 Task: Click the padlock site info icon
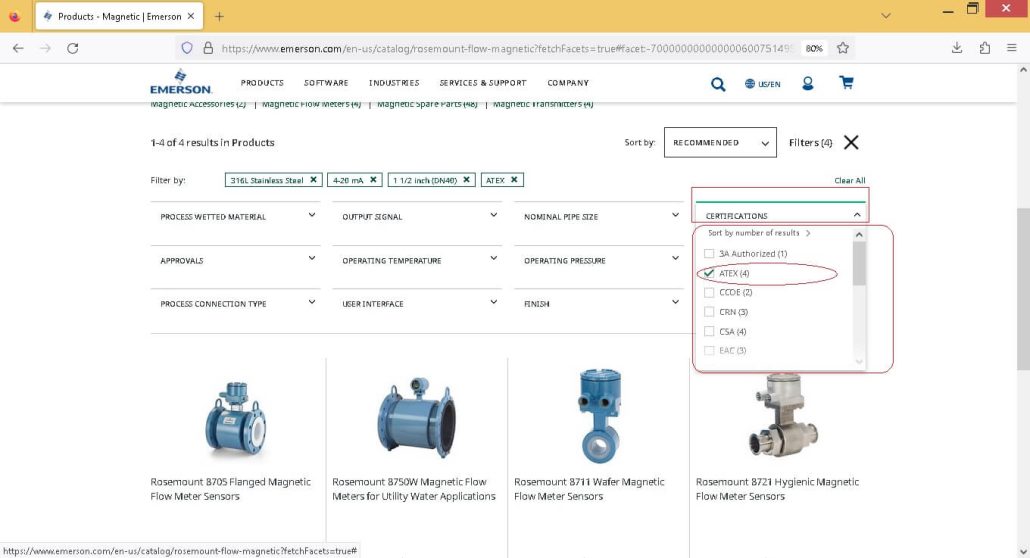pyautogui.click(x=208, y=48)
